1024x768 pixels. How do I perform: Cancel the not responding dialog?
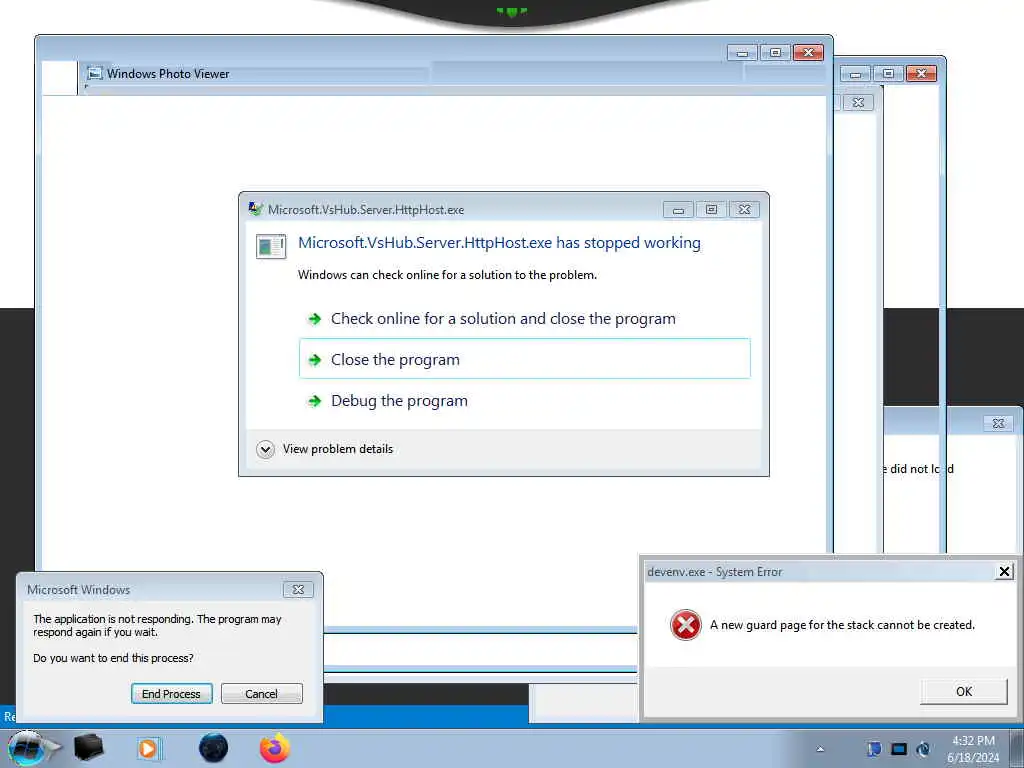(261, 694)
